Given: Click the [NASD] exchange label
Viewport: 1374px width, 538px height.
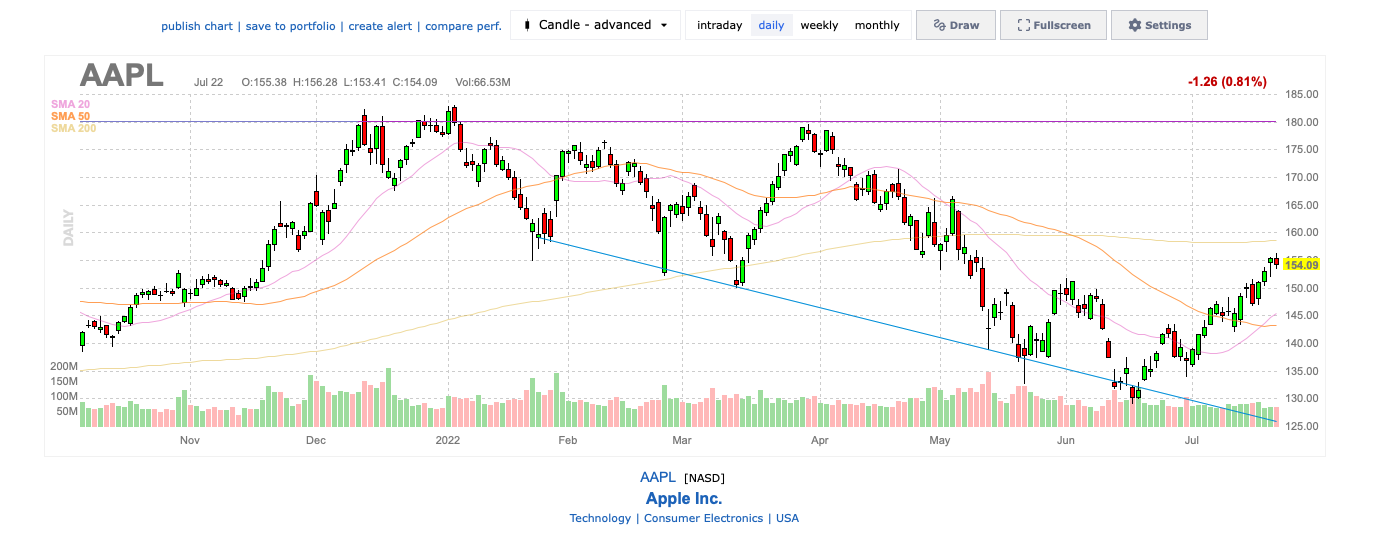Looking at the screenshot, I should tap(704, 477).
